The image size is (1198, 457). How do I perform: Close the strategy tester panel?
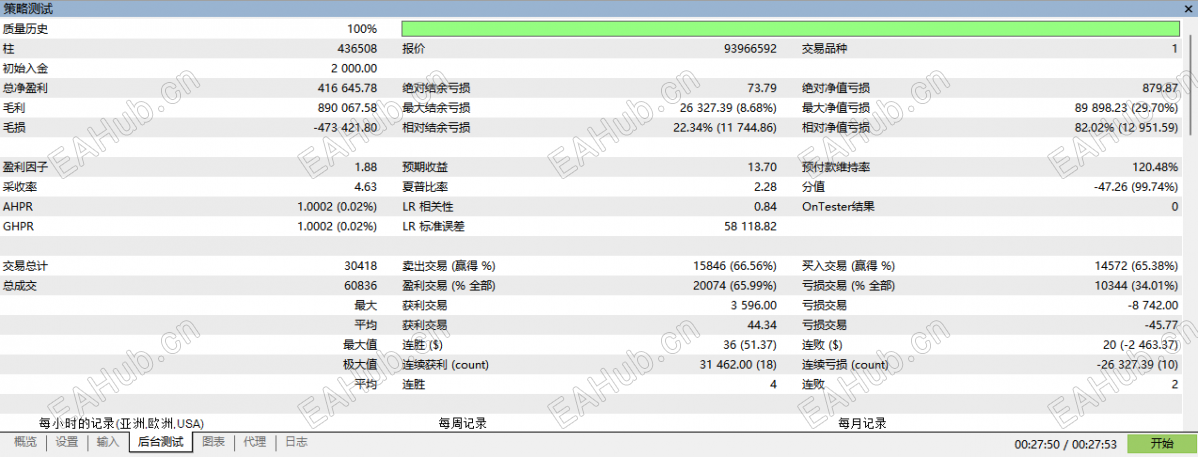coord(1189,8)
